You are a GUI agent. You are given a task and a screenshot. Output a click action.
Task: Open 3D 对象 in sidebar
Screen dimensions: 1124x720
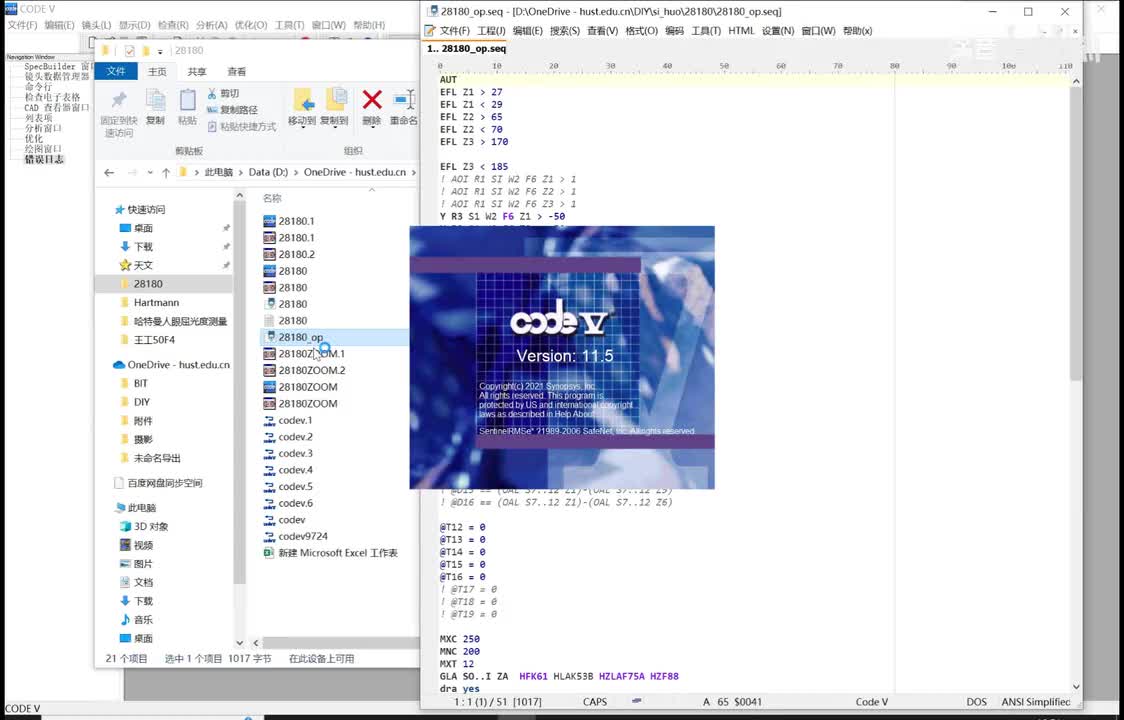[144, 526]
